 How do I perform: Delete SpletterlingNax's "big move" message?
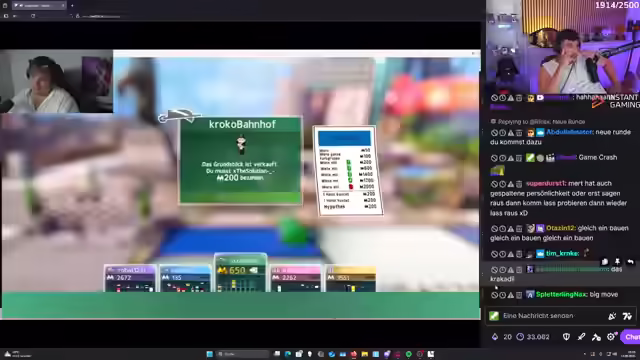click(x=519, y=295)
